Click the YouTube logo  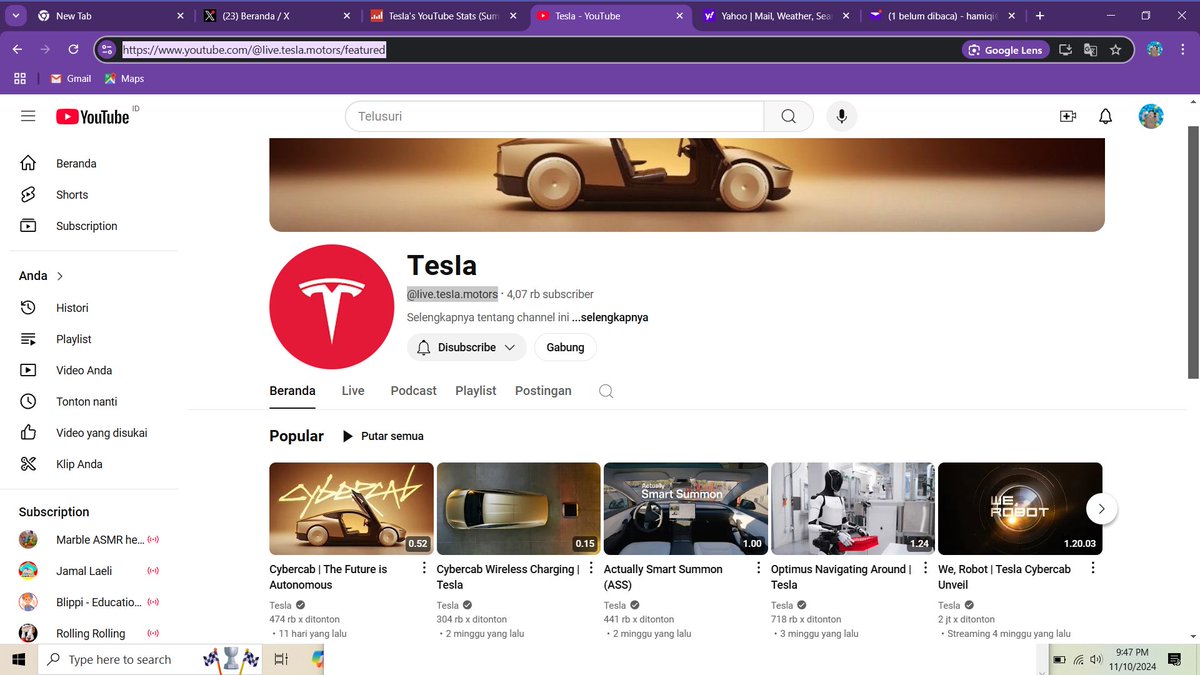point(94,117)
